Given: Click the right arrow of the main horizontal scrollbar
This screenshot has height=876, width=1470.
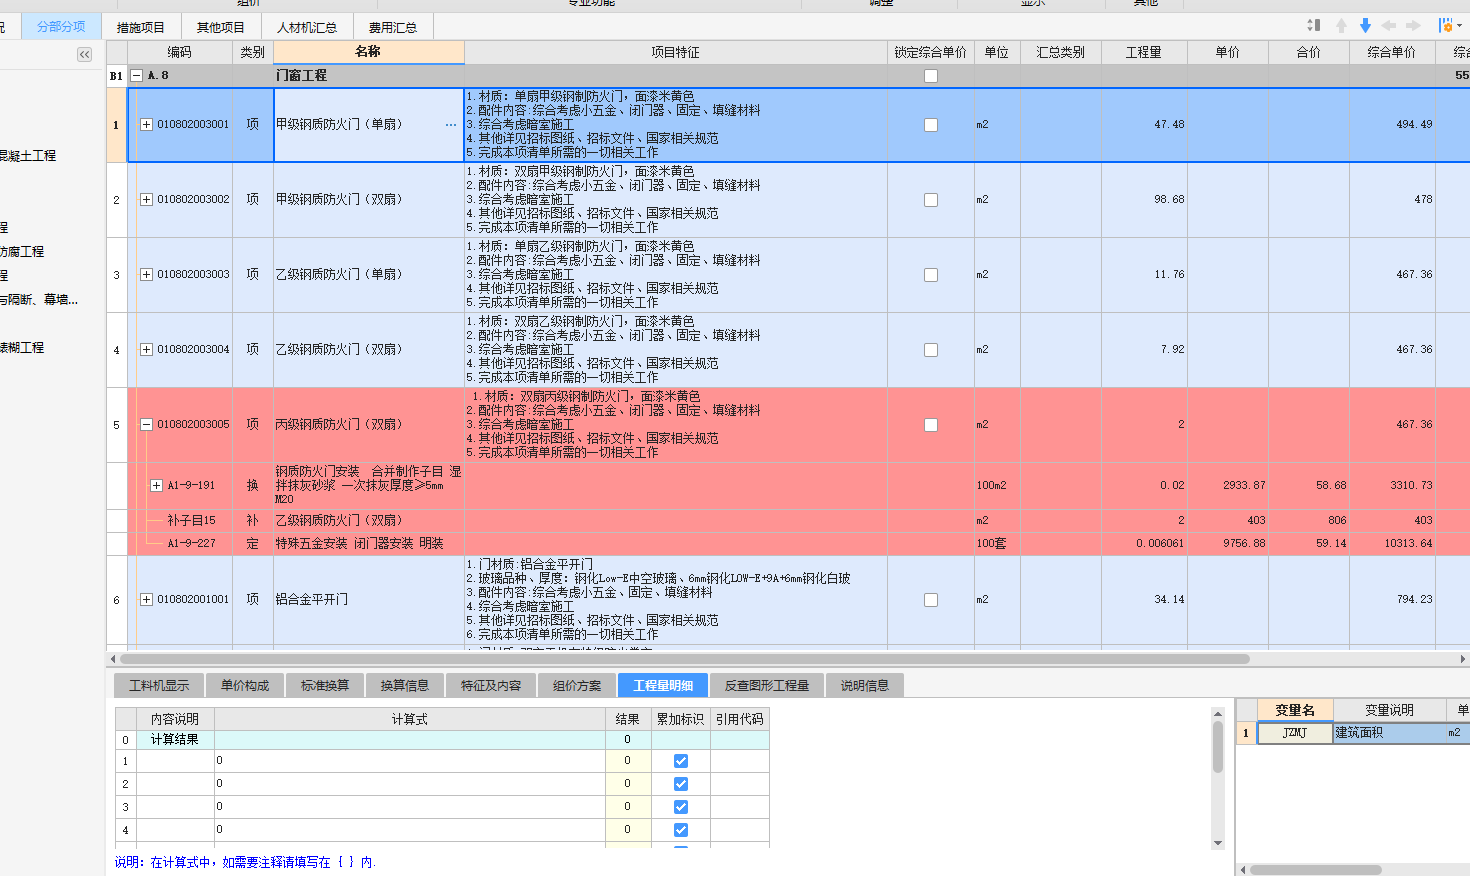Looking at the screenshot, I should [1463, 659].
